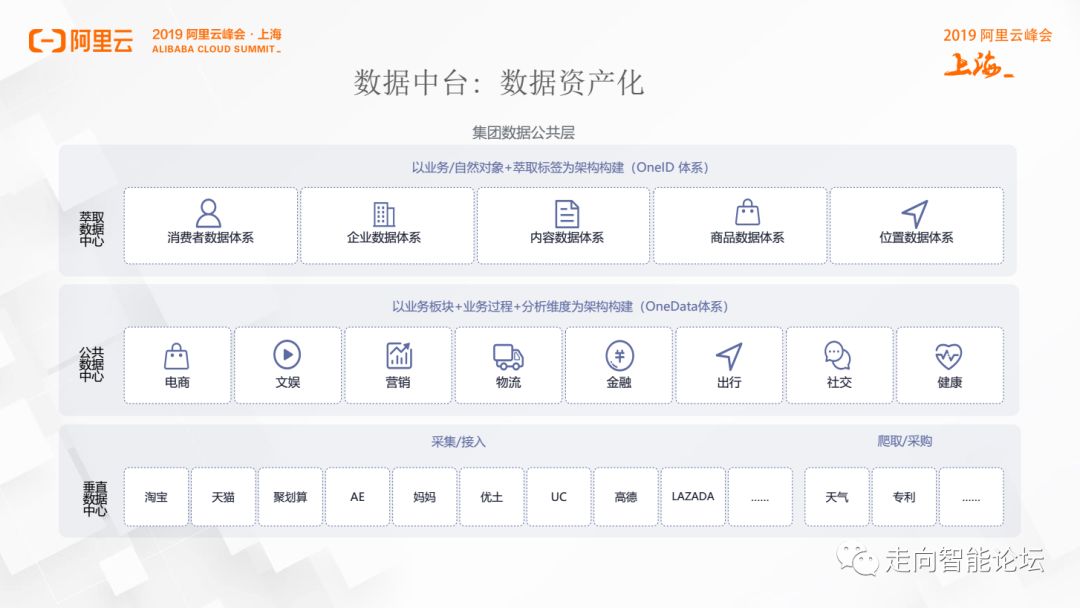This screenshot has height=608, width=1080.
Task: Select the 优土 data source box
Action: 492,497
